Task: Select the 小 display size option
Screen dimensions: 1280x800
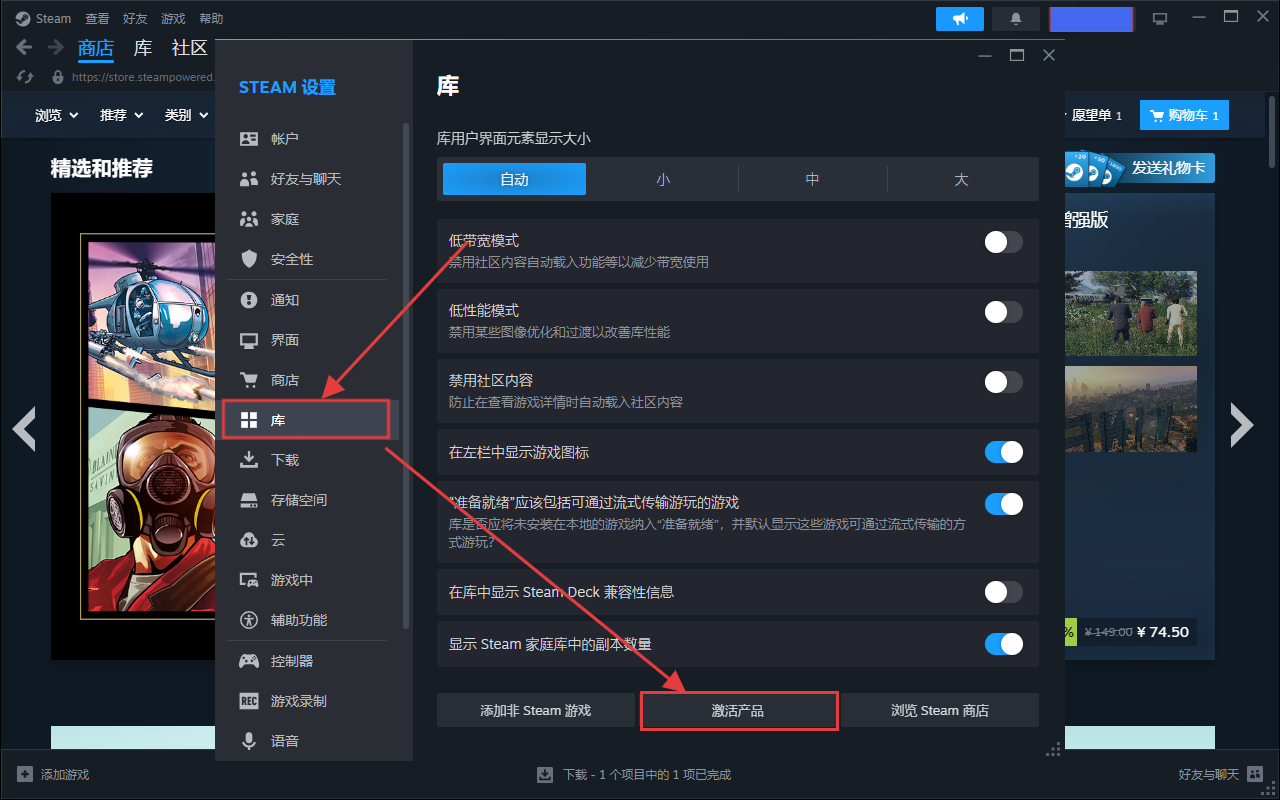Action: [x=663, y=179]
